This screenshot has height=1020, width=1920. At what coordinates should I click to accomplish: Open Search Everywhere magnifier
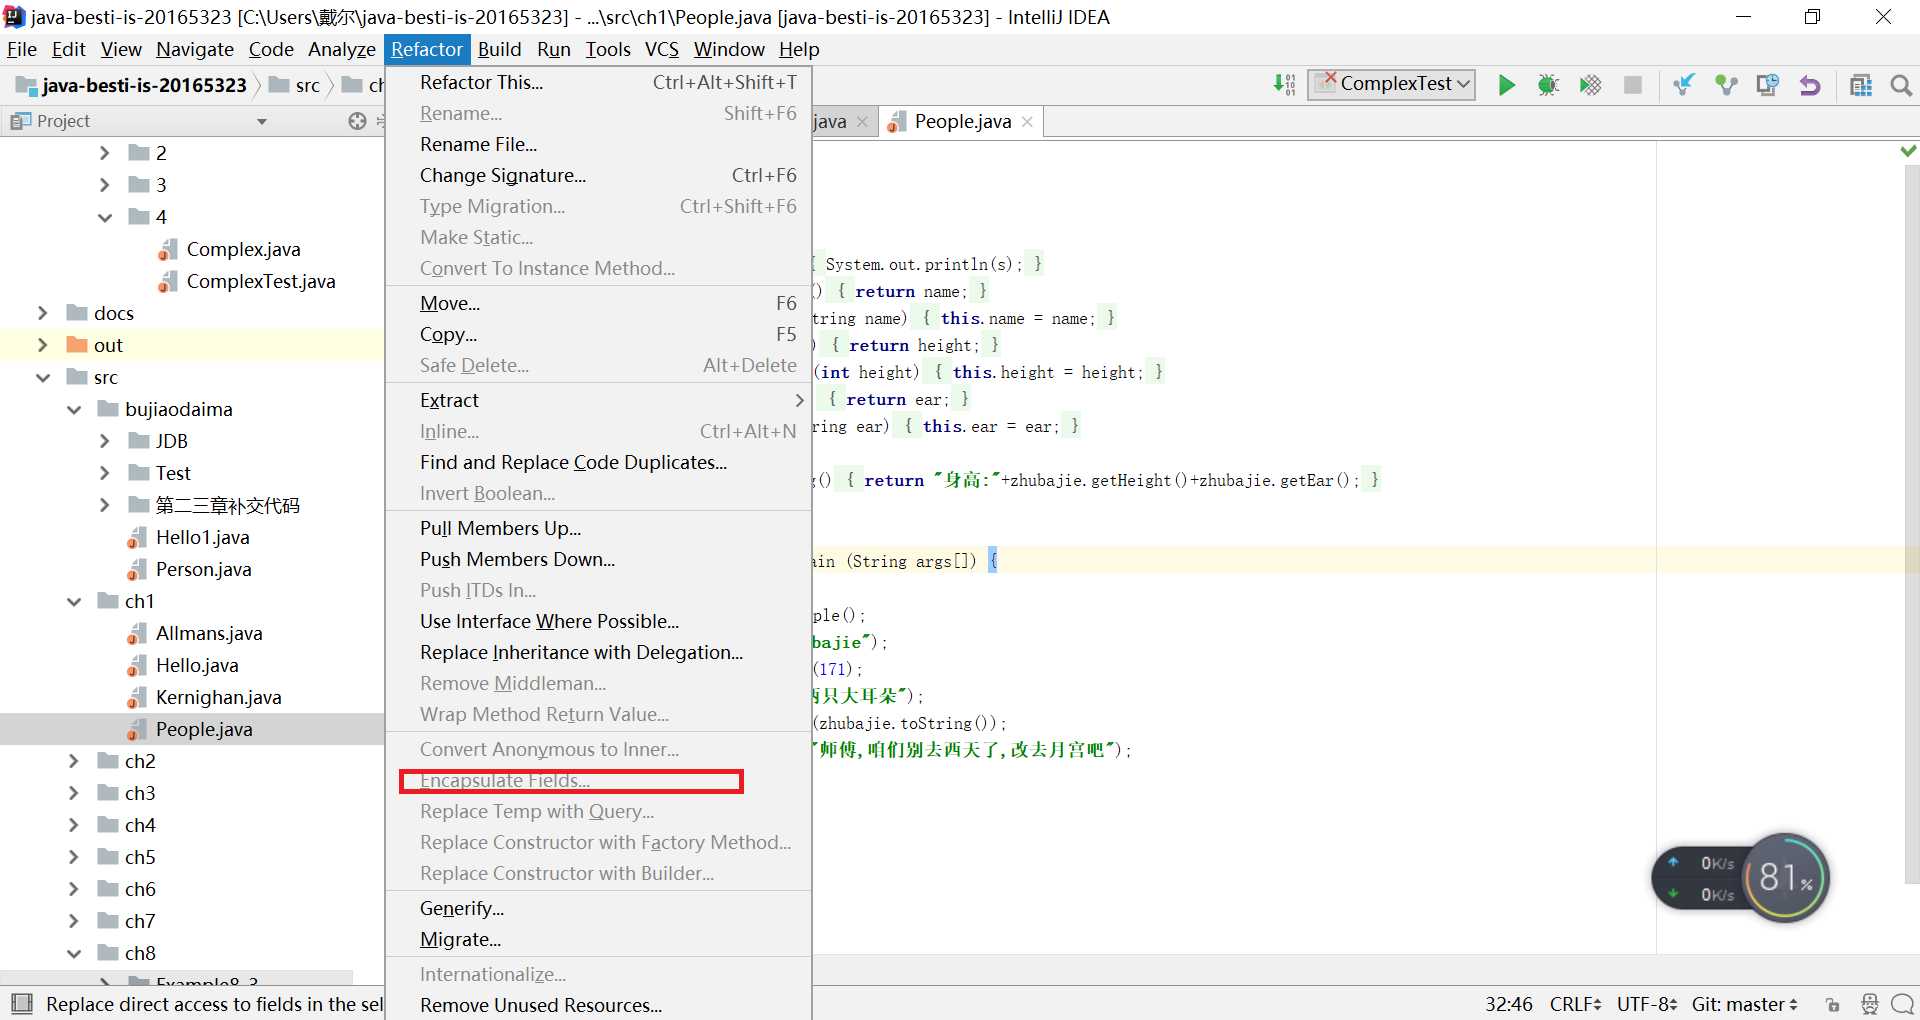coord(1902,85)
